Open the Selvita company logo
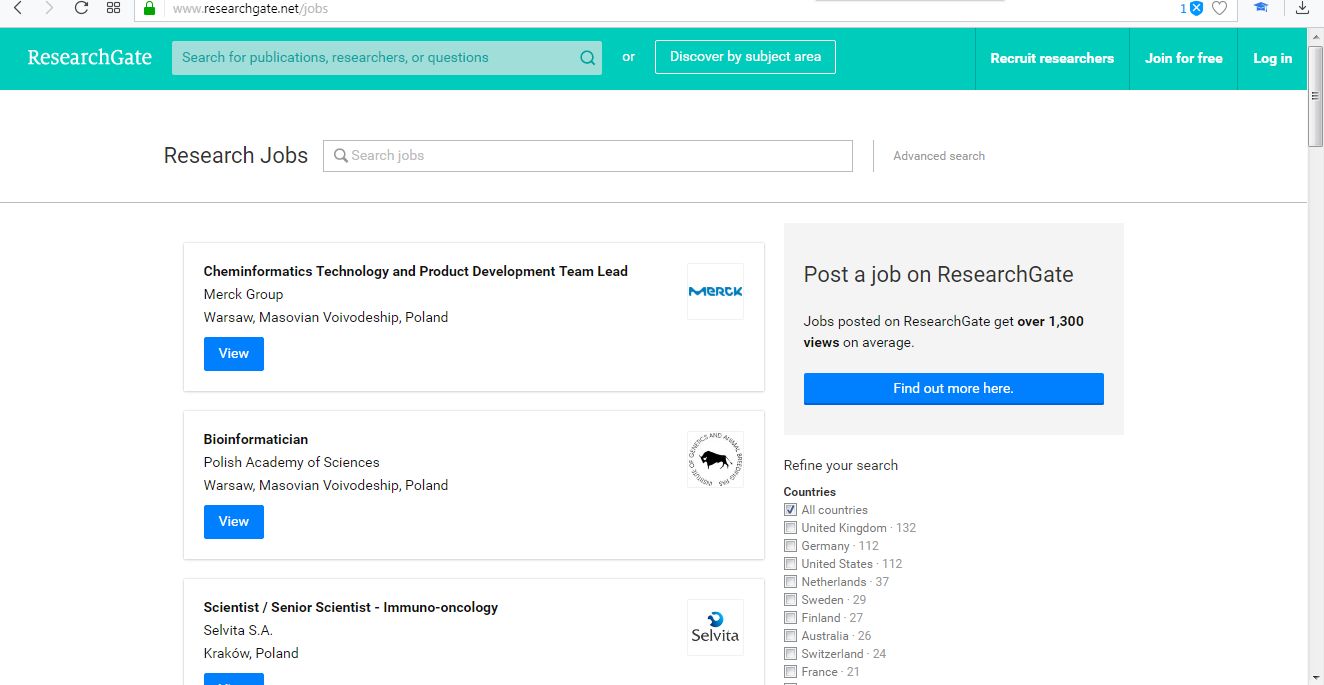The width and height of the screenshot is (1324, 685). point(715,627)
